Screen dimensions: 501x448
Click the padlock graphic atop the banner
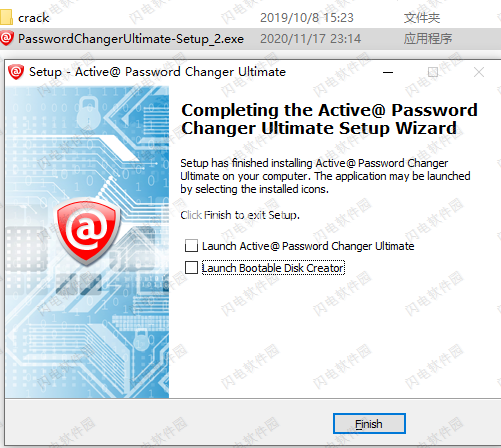pyautogui.click(x=88, y=112)
